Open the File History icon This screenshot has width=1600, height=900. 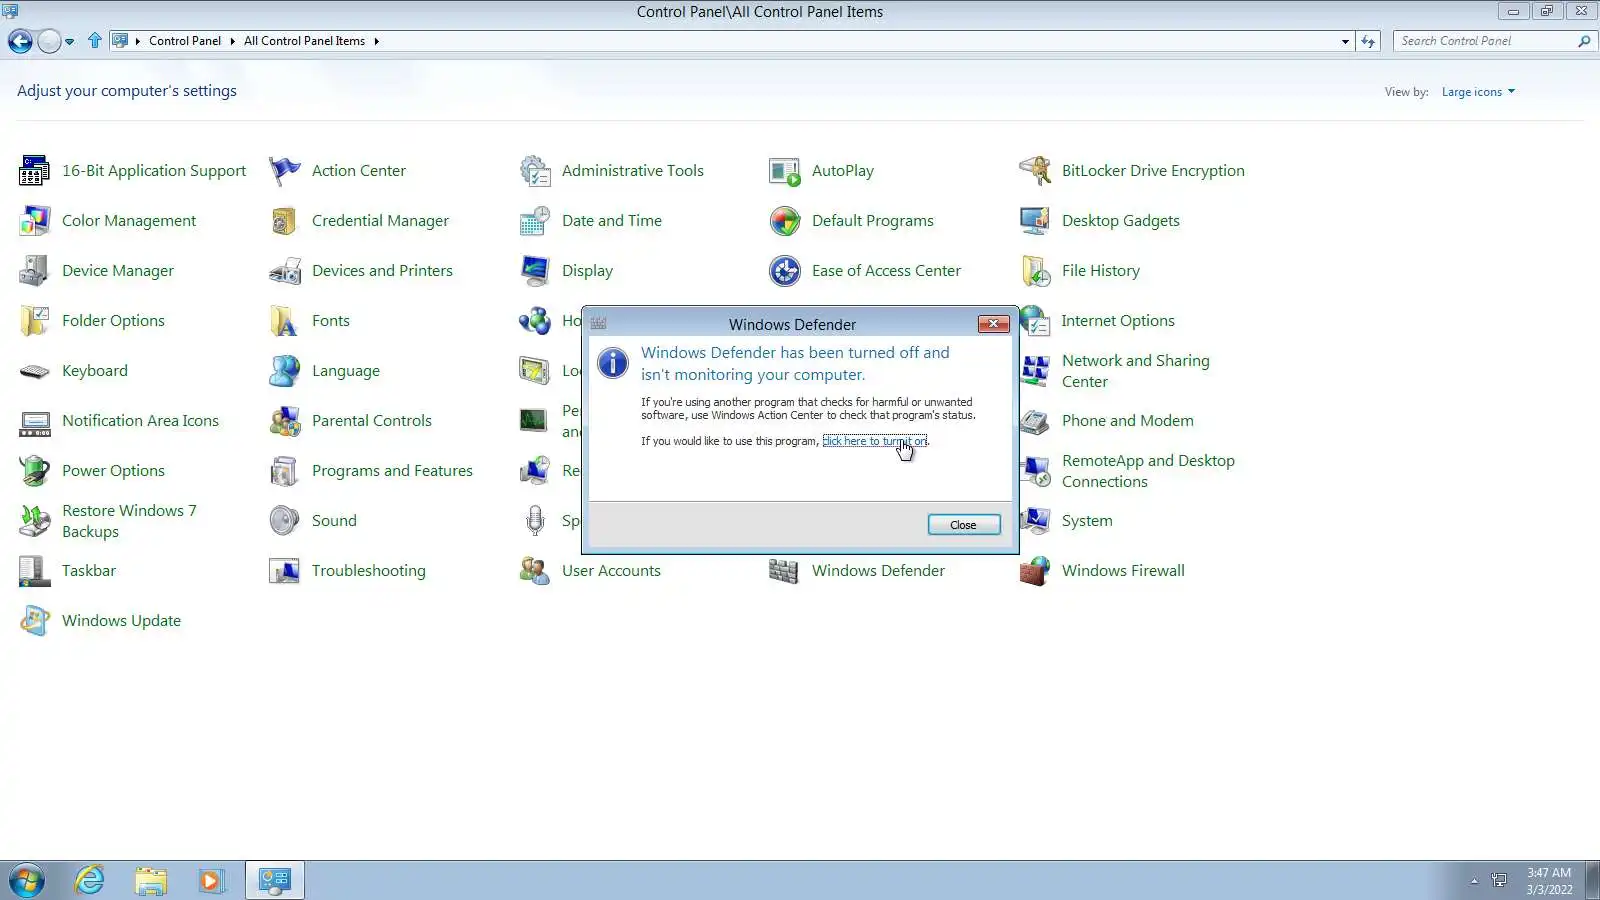coord(1034,271)
